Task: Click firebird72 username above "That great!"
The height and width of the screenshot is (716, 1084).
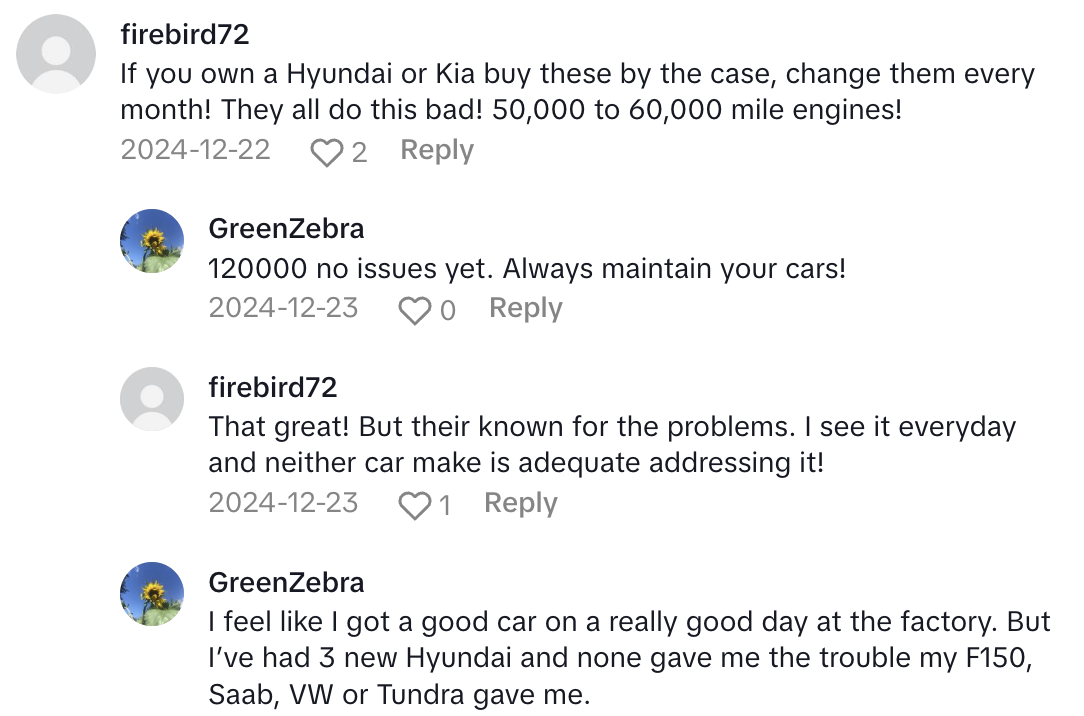Action: click(273, 387)
